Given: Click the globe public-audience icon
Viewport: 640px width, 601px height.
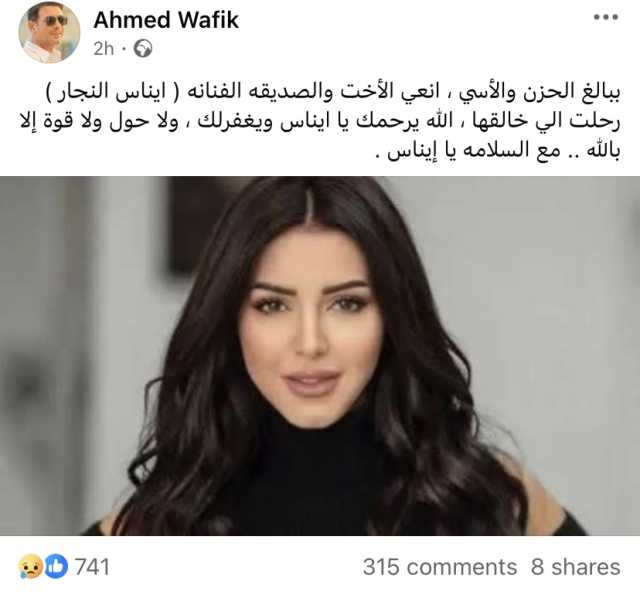Looking at the screenshot, I should coord(143,49).
